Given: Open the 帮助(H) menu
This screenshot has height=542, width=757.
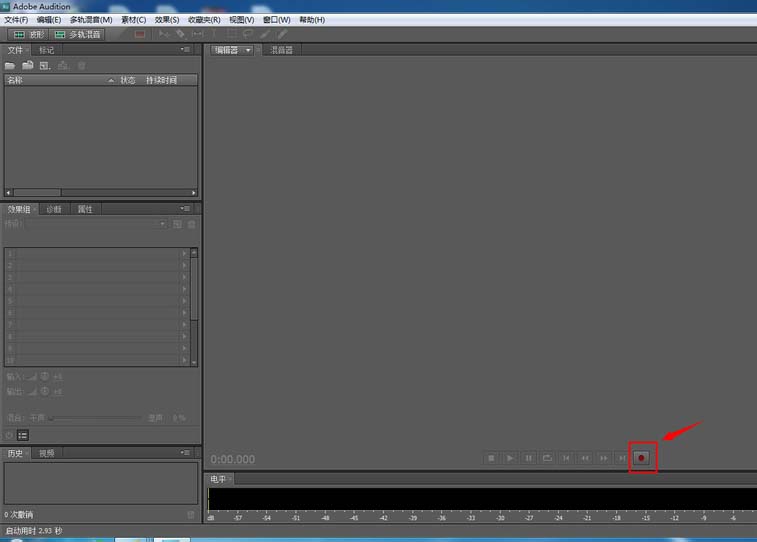Looking at the screenshot, I should pyautogui.click(x=312, y=20).
